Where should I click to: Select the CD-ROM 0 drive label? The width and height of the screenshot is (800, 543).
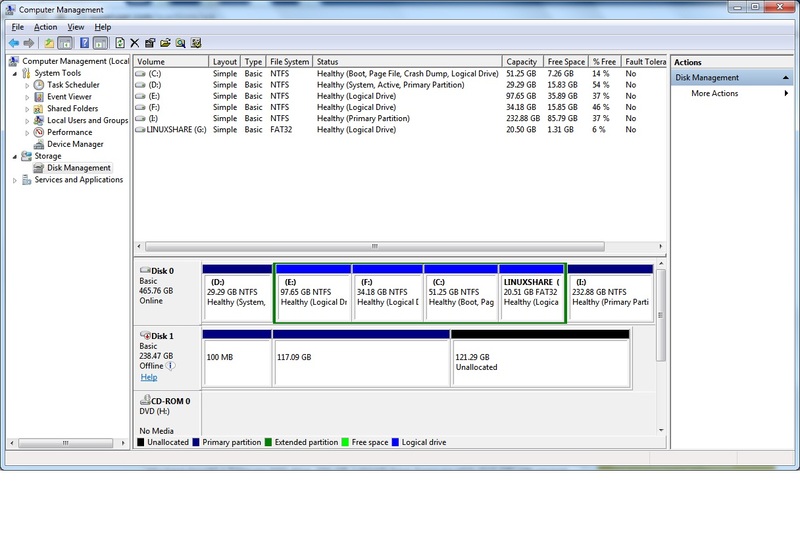pyautogui.click(x=168, y=415)
